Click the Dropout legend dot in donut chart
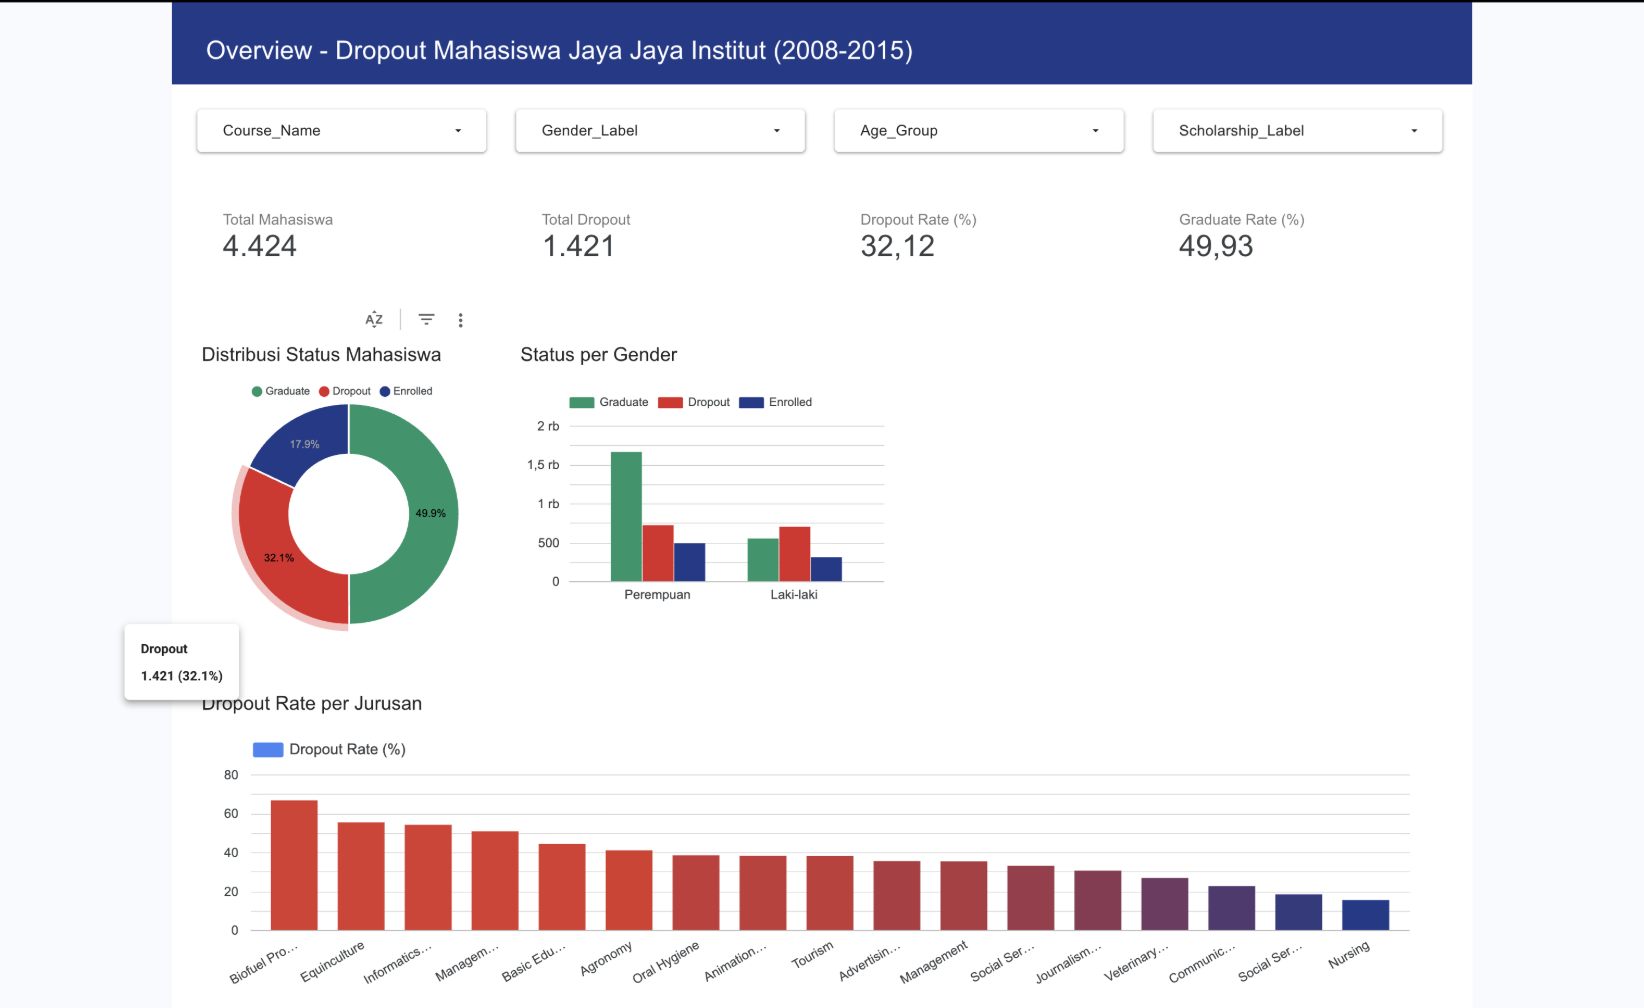This screenshot has height=1008, width=1644. coord(324,391)
